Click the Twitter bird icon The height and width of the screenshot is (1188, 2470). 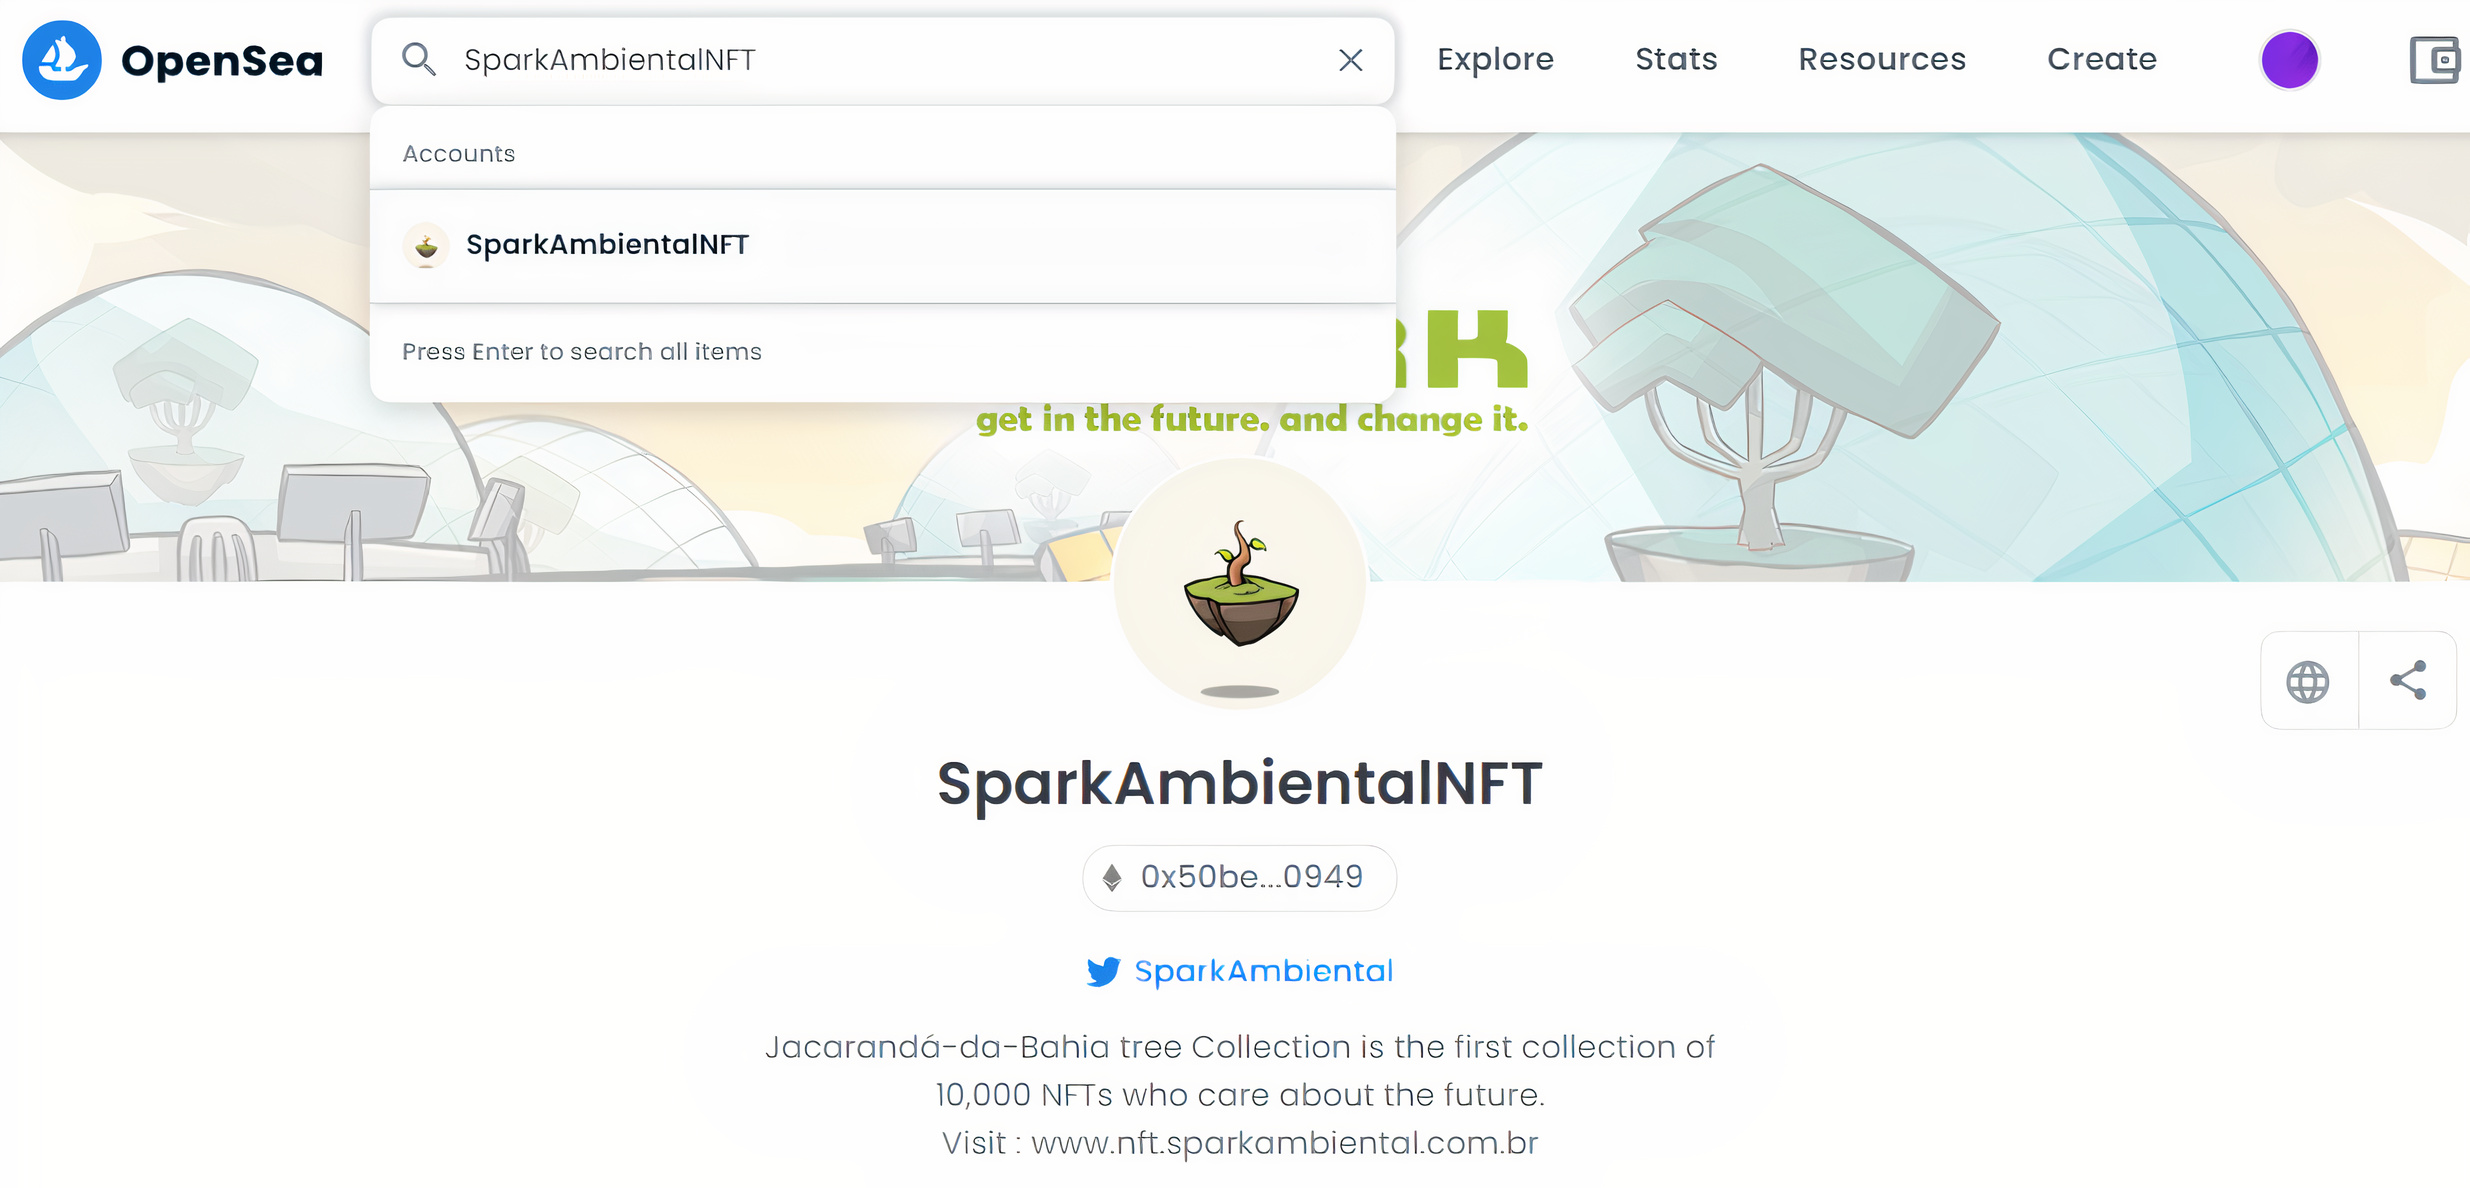[1104, 971]
